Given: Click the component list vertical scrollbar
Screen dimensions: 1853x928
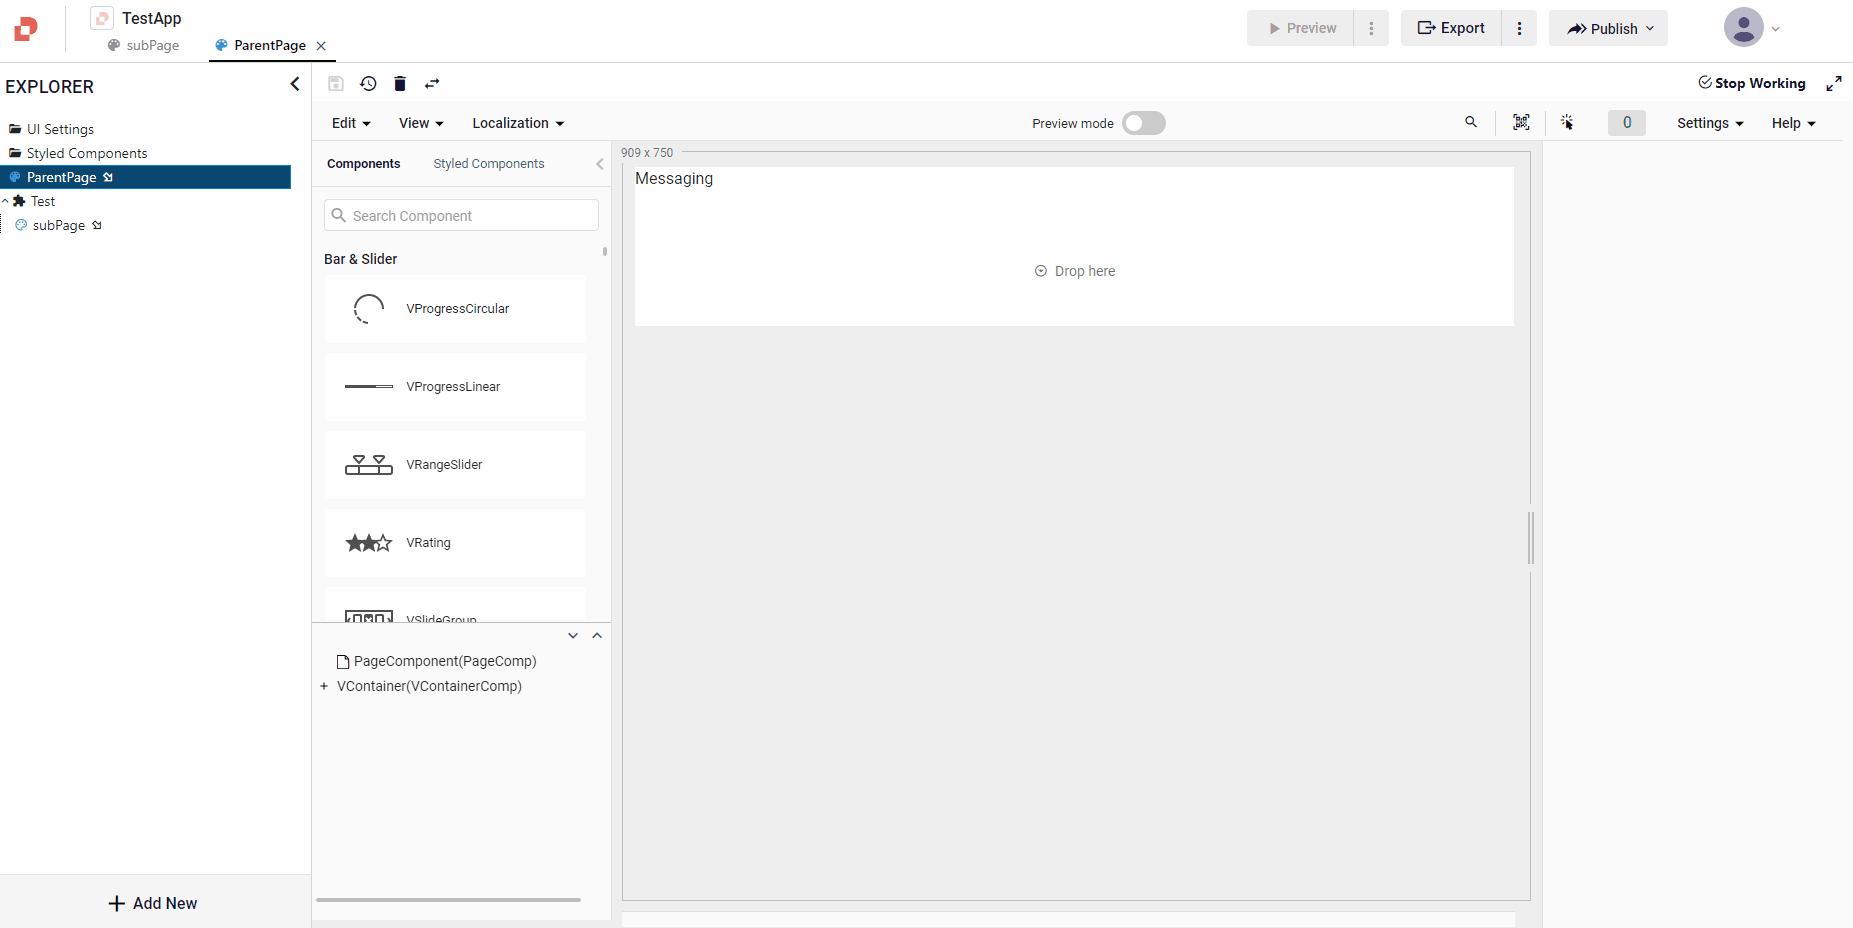Looking at the screenshot, I should click(x=605, y=252).
